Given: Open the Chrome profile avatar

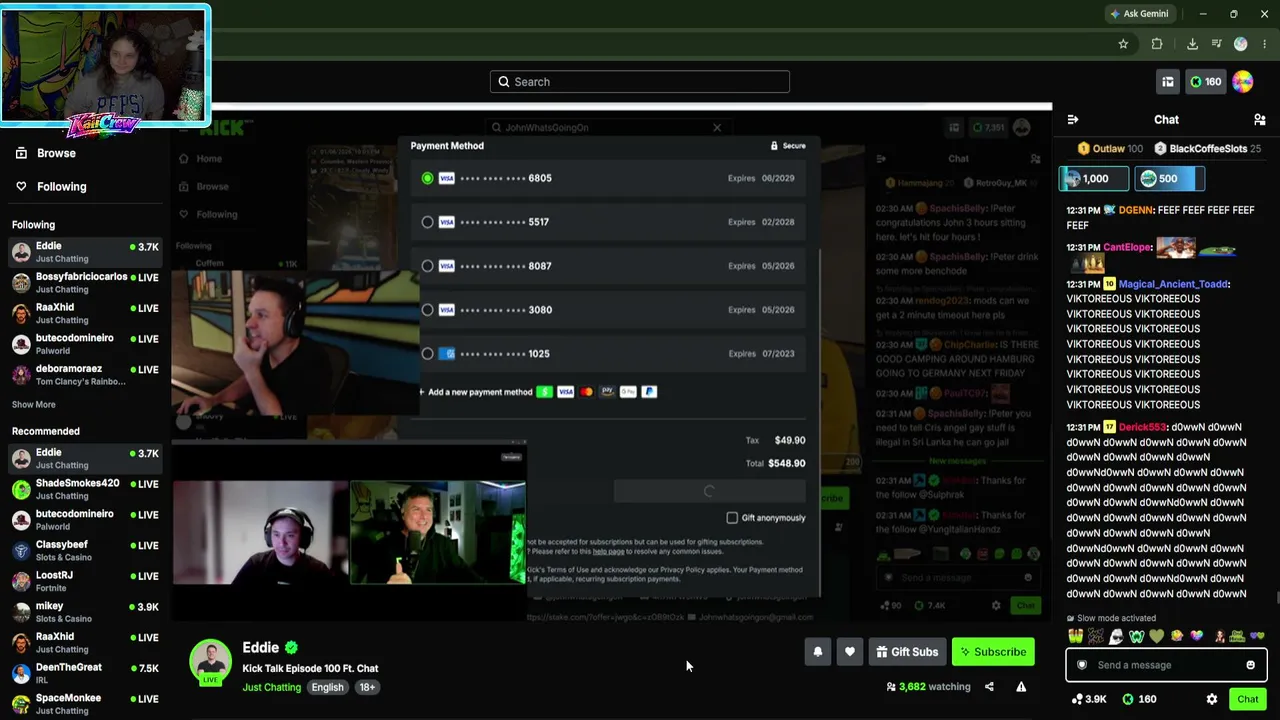Looking at the screenshot, I should pyautogui.click(x=1241, y=44).
